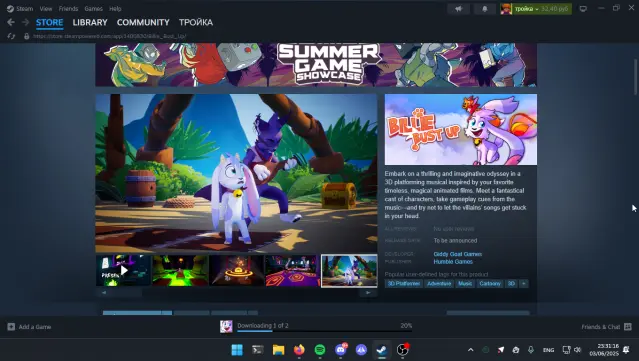The height and width of the screenshot is (361, 639).
Task: Go back with the left arrow
Action: tap(11, 22)
